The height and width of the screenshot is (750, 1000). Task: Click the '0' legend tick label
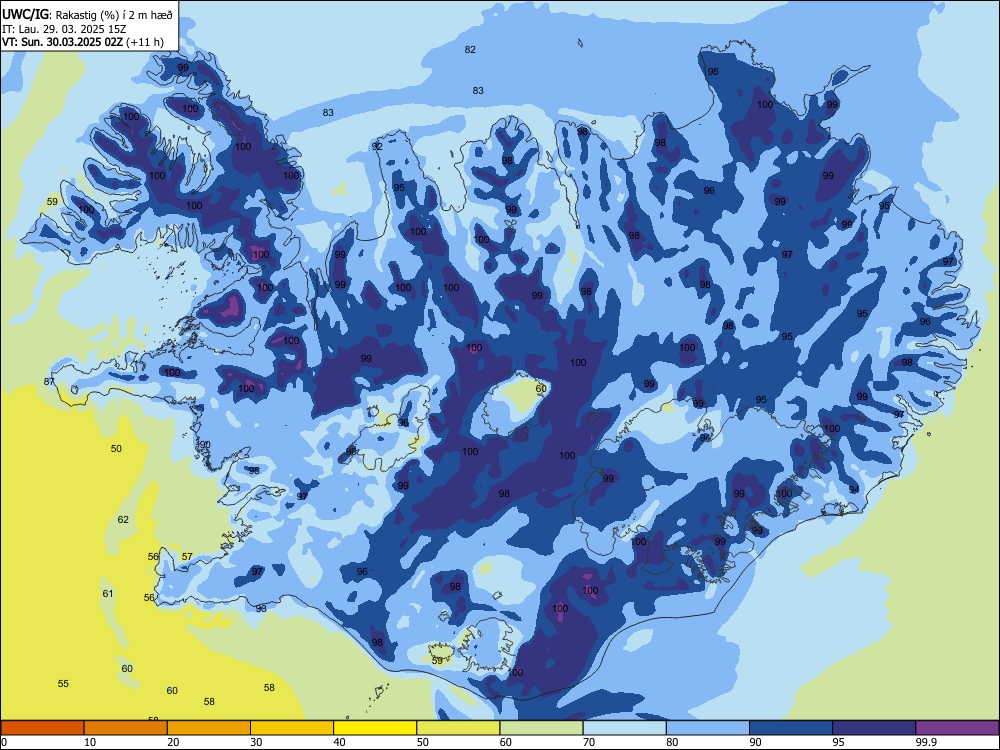(4, 742)
